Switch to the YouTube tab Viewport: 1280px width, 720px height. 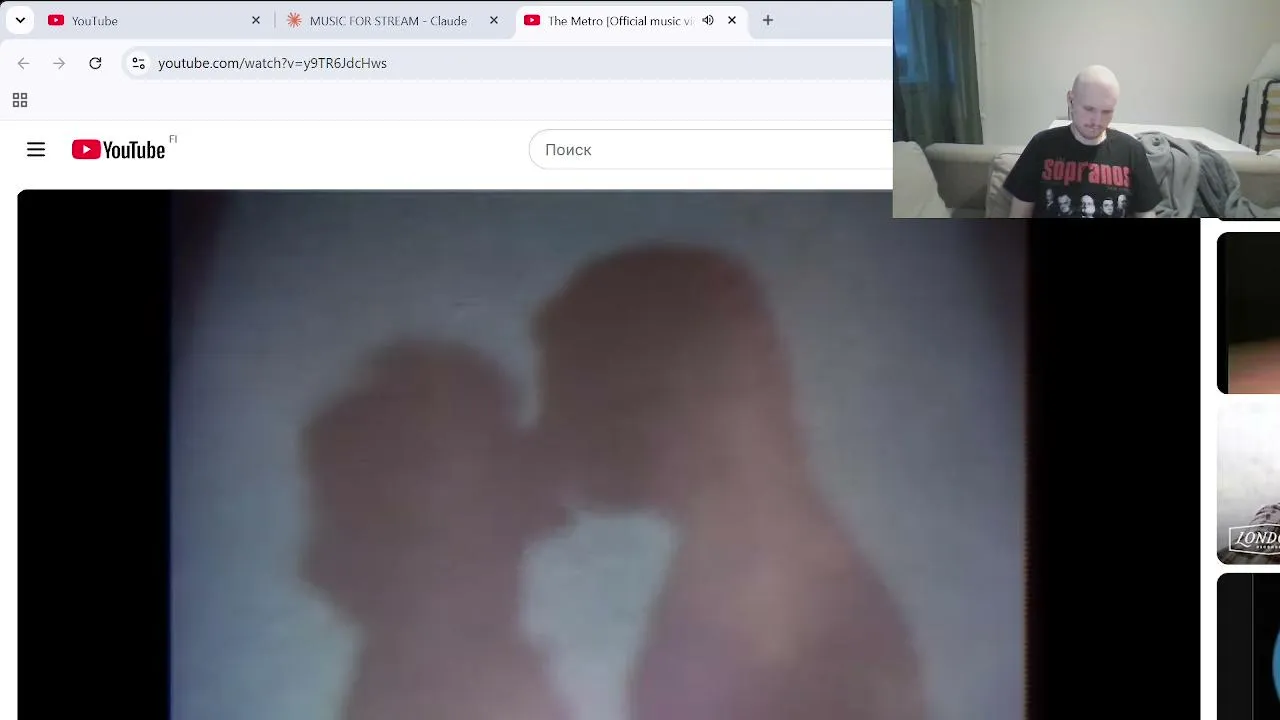[x=154, y=20]
